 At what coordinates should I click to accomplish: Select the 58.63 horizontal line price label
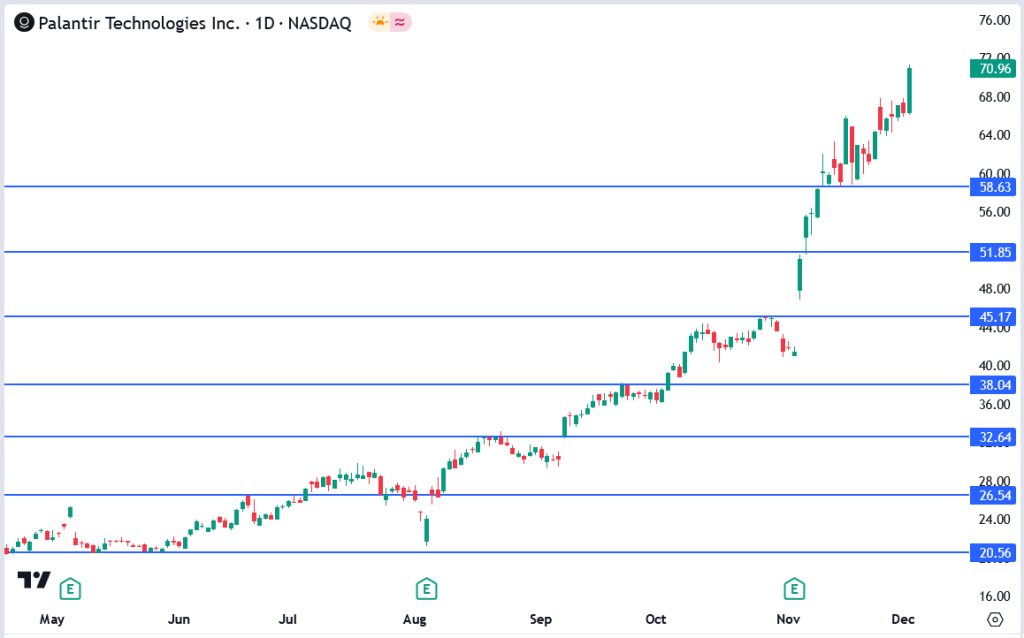(992, 187)
